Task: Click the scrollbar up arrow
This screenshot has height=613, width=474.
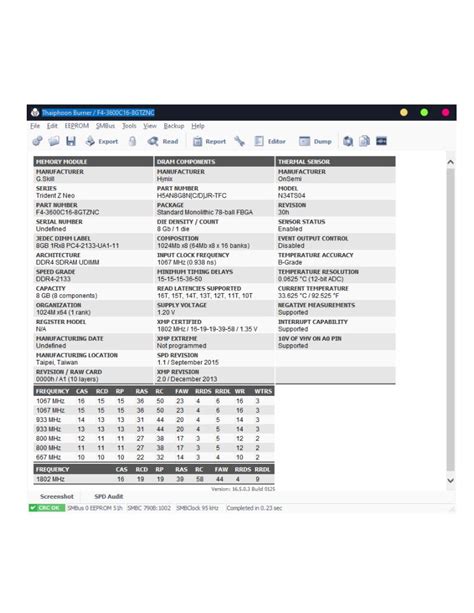Action: (451, 162)
